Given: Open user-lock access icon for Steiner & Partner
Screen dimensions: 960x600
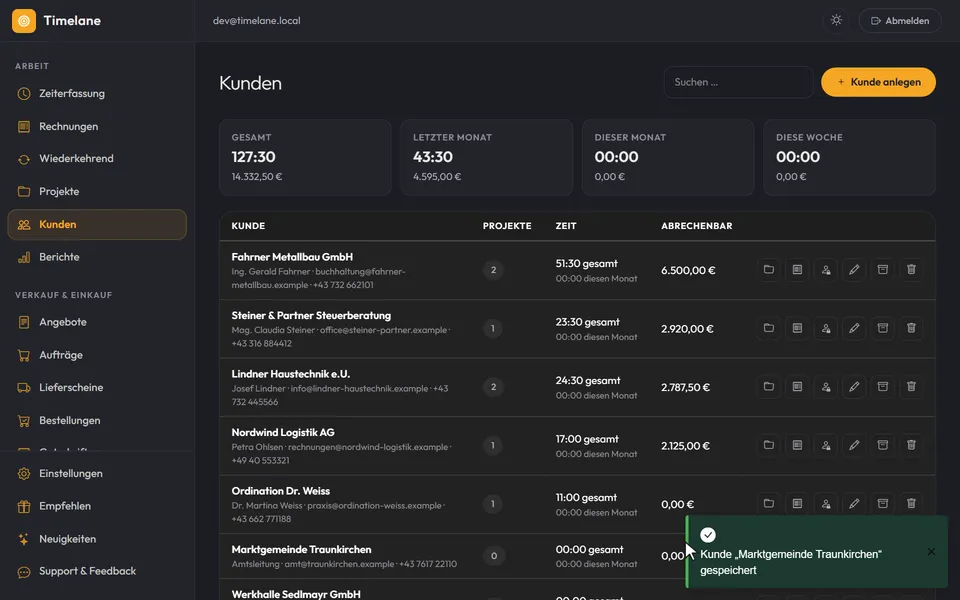Looking at the screenshot, I should click(826, 328).
